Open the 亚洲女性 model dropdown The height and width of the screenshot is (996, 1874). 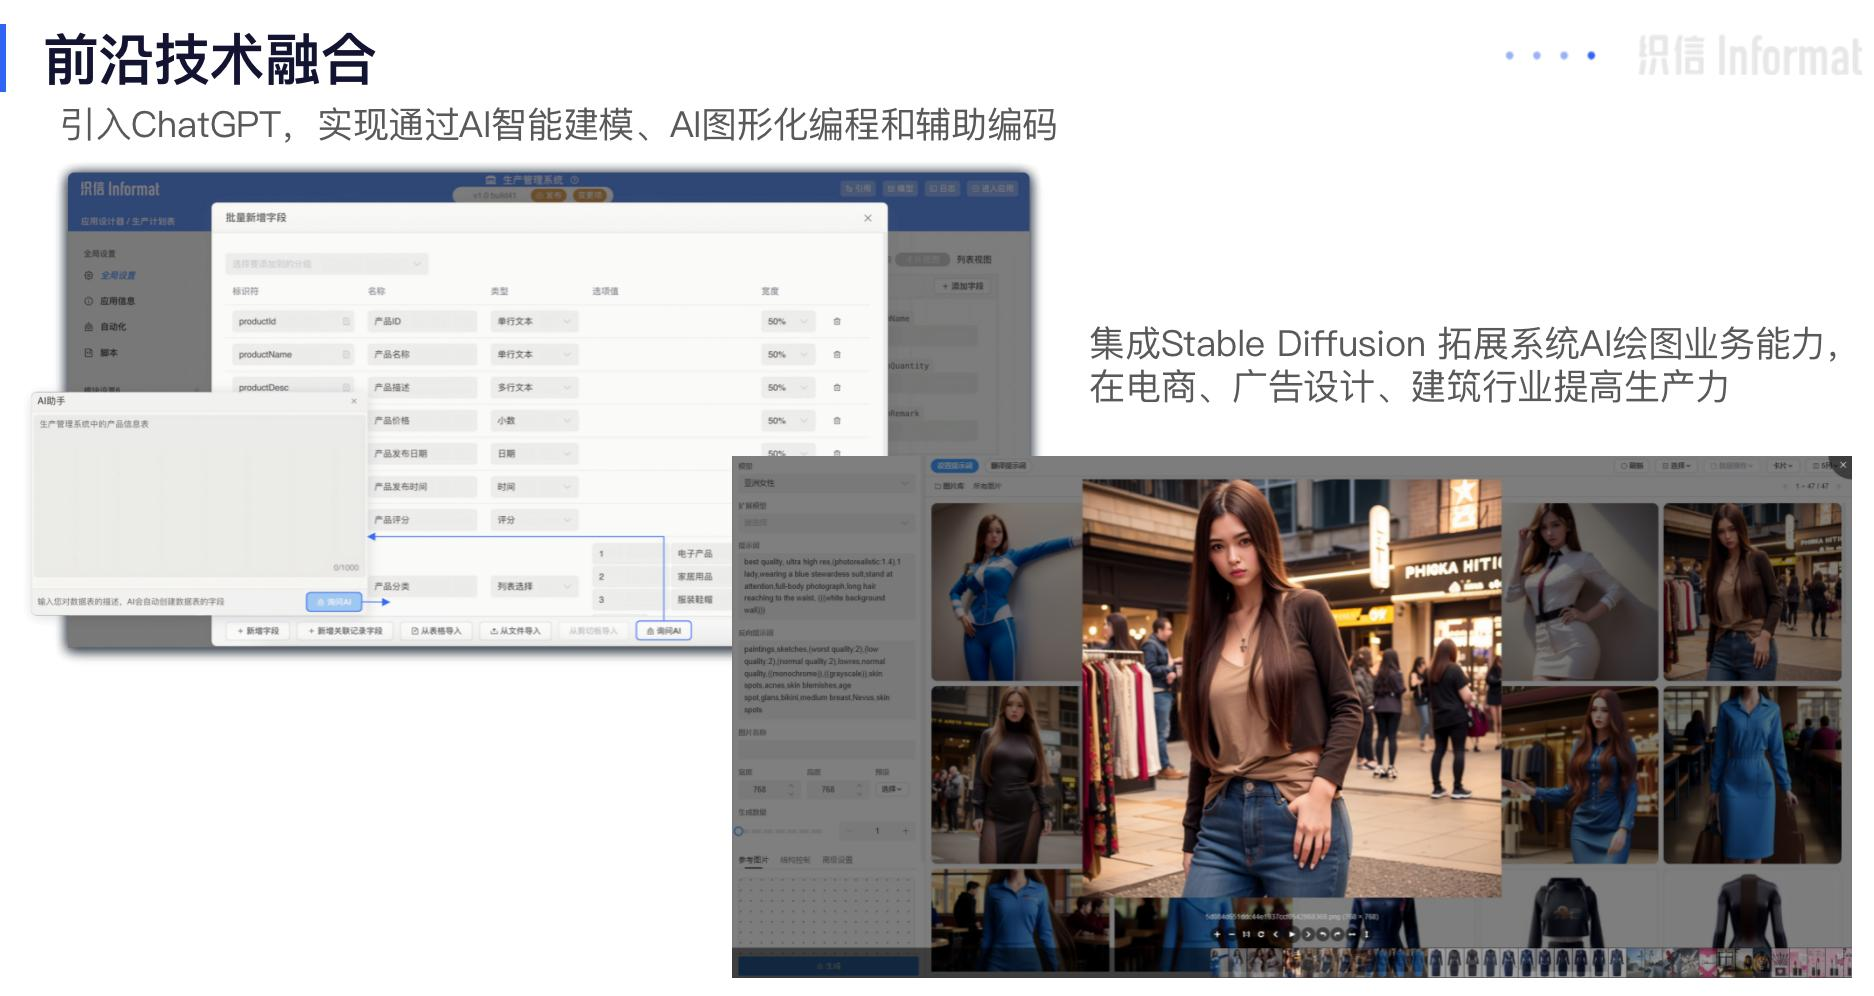tap(826, 484)
